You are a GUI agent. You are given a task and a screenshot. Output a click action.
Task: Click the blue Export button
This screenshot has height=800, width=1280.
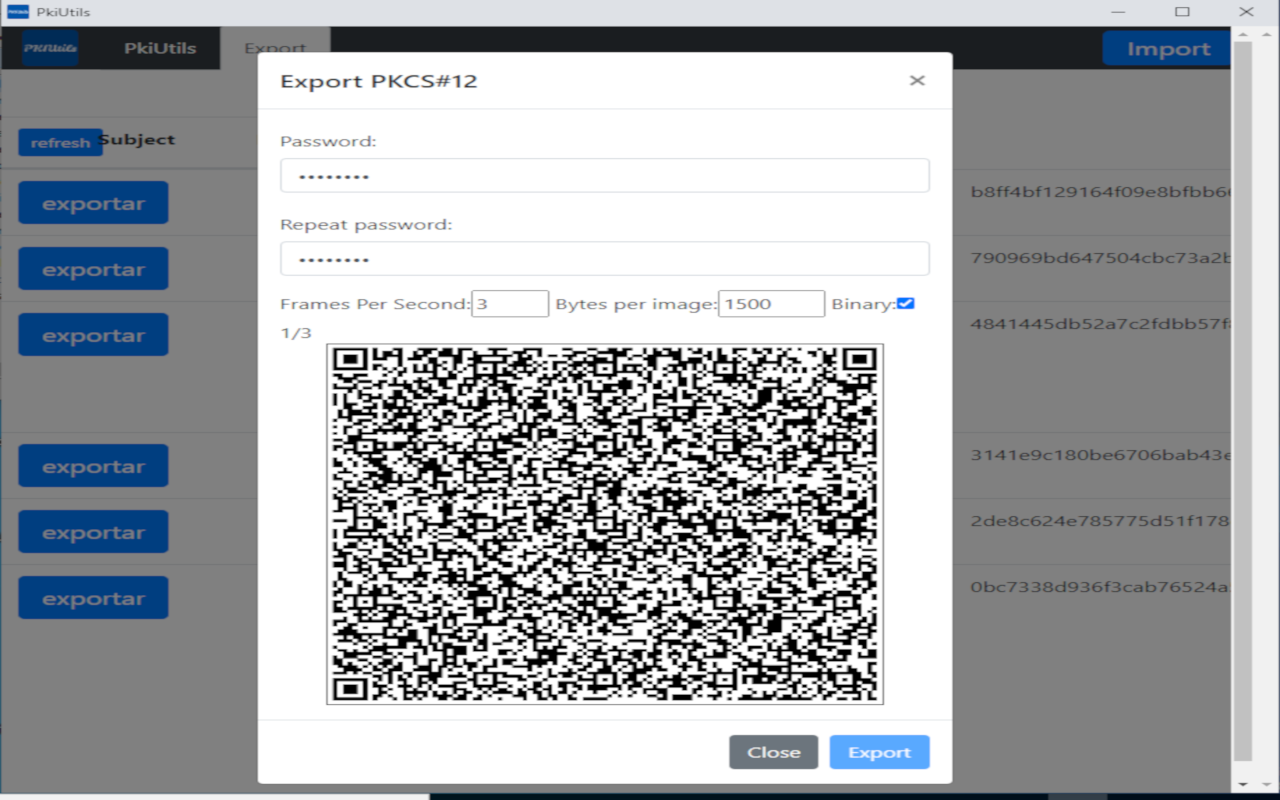(879, 752)
